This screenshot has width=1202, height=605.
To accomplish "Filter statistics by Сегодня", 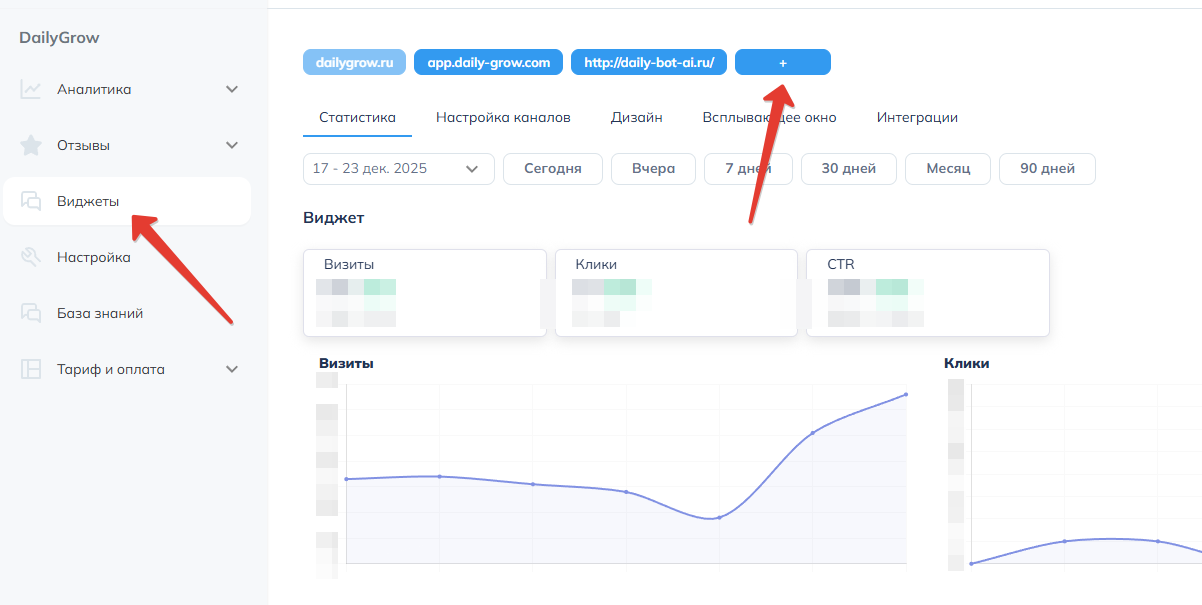I will [x=552, y=169].
